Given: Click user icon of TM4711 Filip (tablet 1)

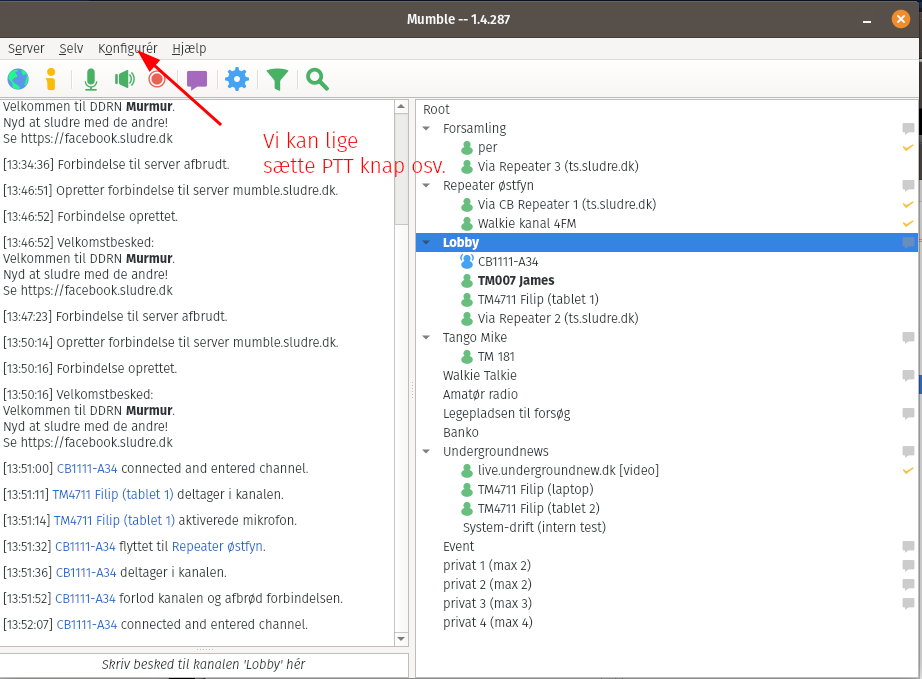Looking at the screenshot, I should tap(467, 299).
